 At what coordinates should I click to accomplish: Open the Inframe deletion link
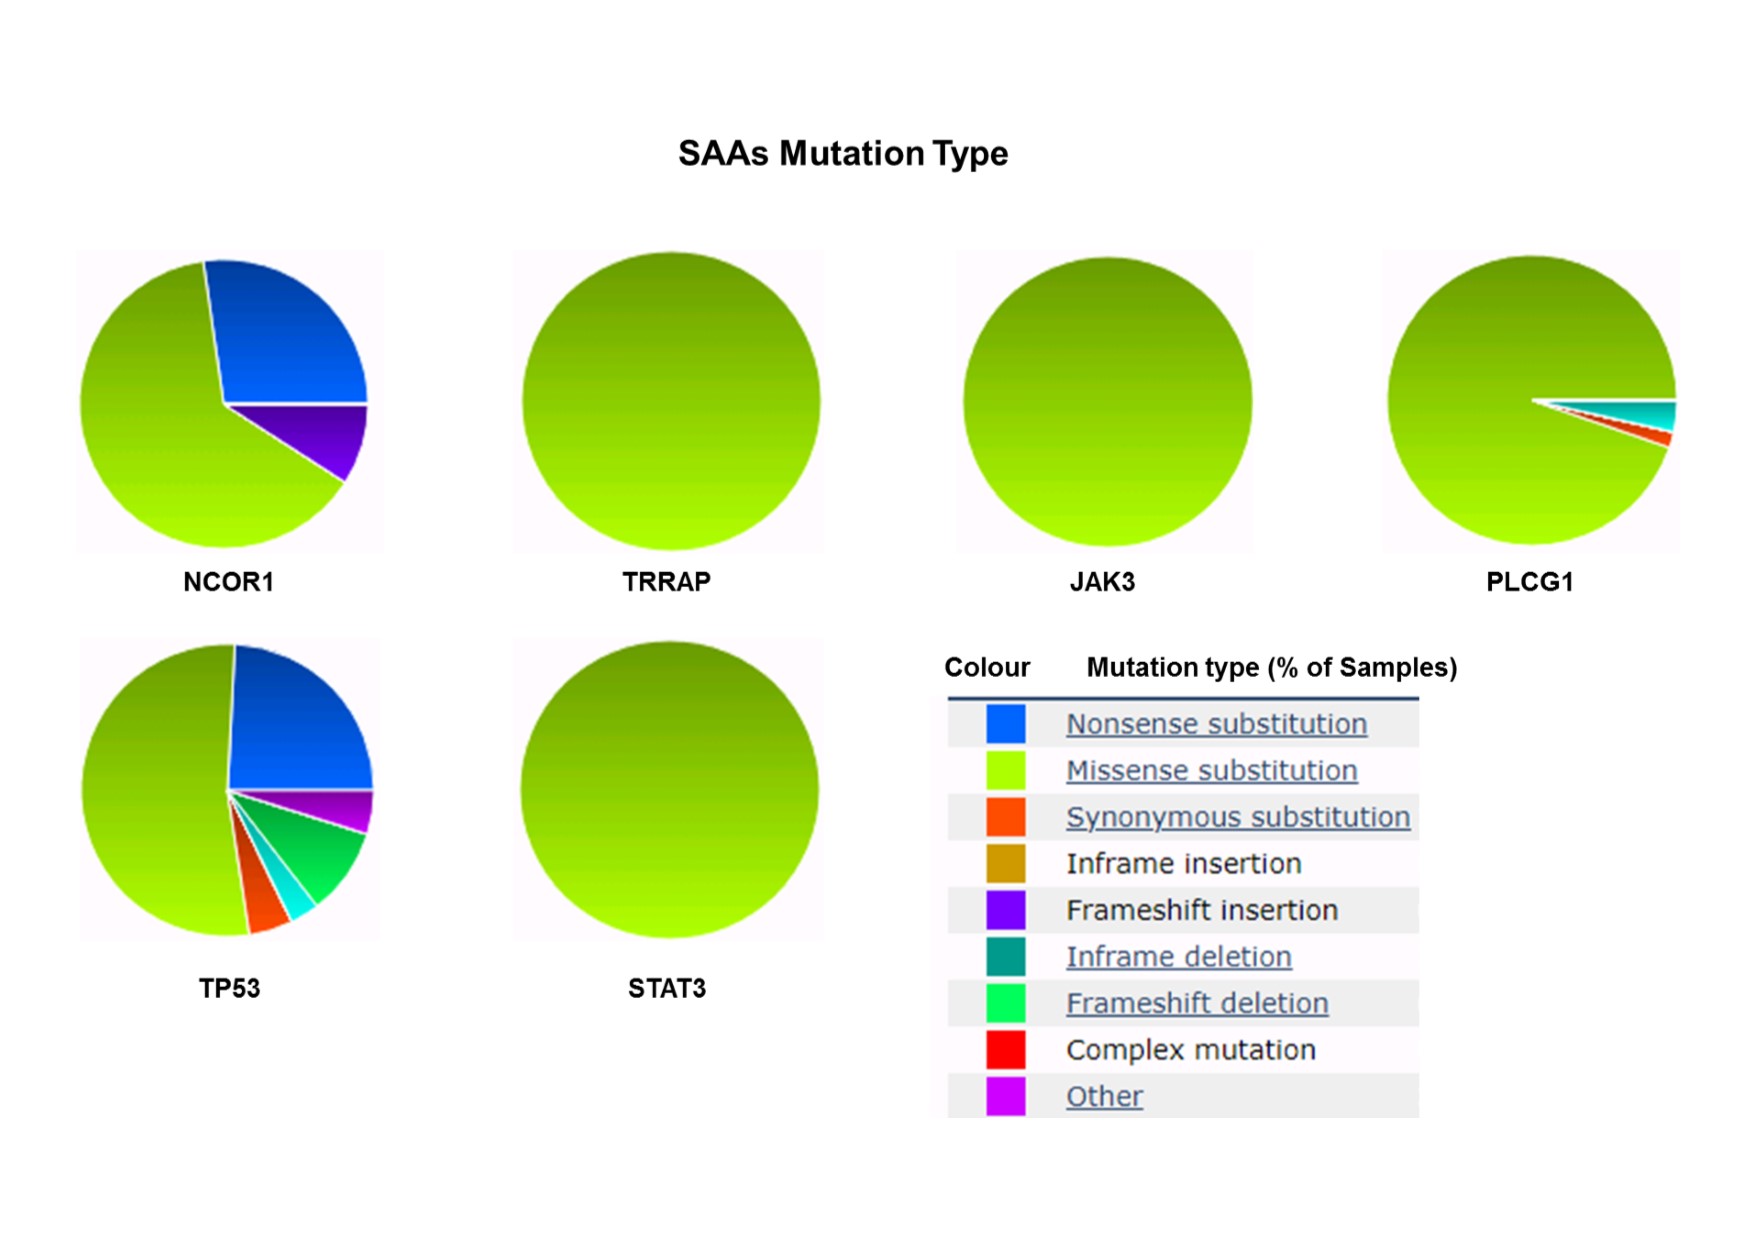click(1178, 957)
